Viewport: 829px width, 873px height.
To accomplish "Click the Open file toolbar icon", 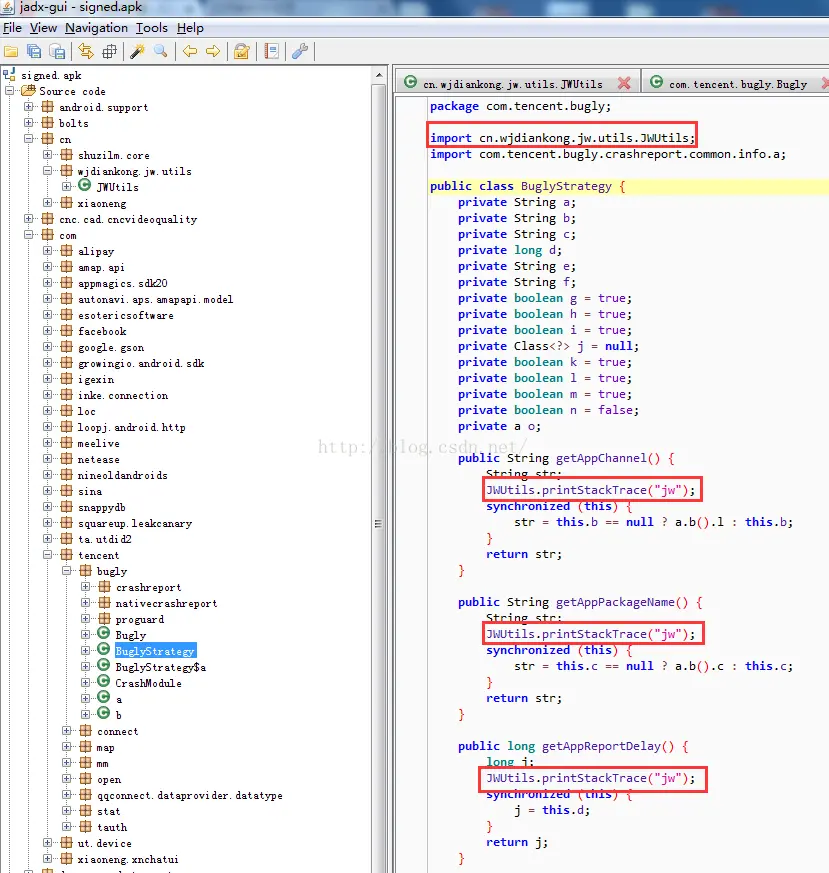I will click(x=11, y=52).
